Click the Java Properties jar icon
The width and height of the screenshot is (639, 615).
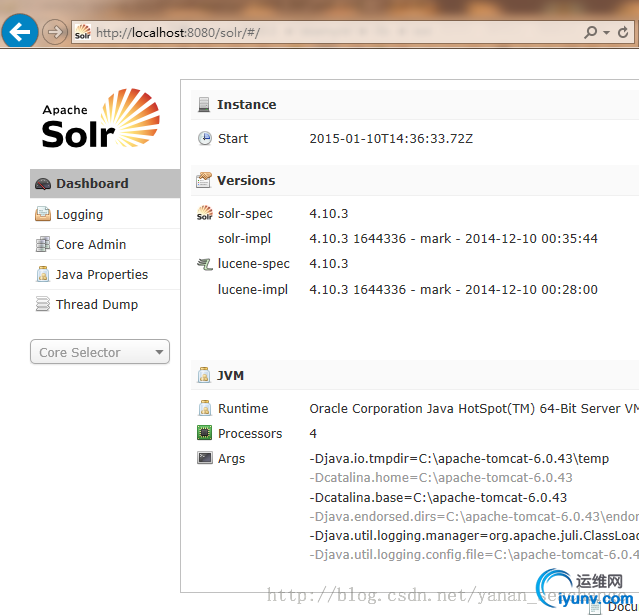click(x=43, y=274)
